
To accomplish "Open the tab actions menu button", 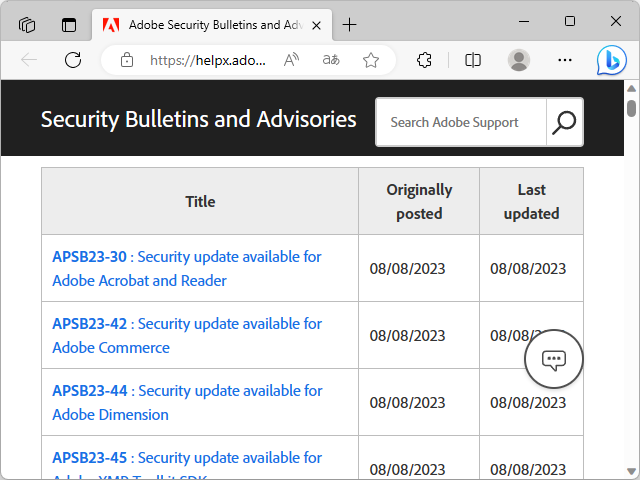I will [x=69, y=24].
